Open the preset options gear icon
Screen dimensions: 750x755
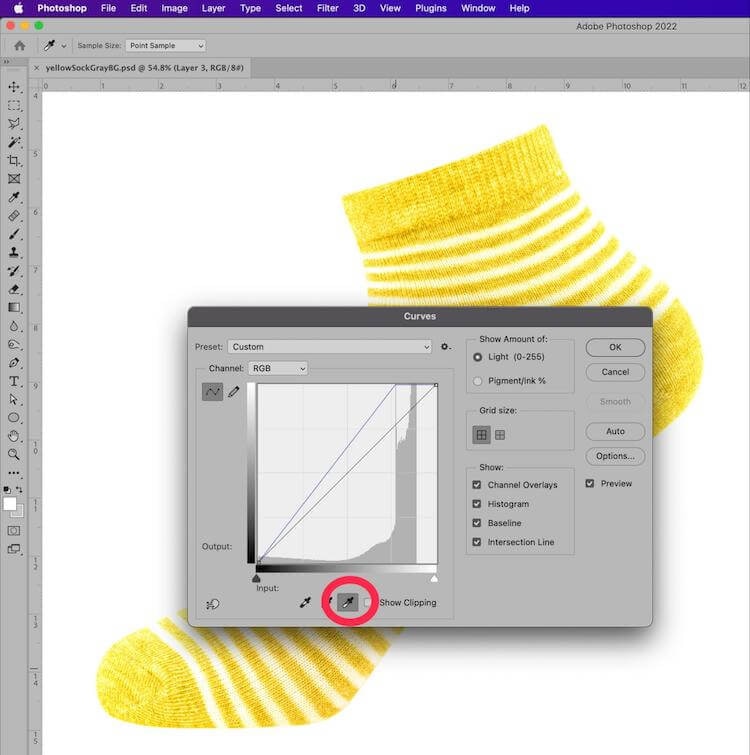[x=446, y=347]
